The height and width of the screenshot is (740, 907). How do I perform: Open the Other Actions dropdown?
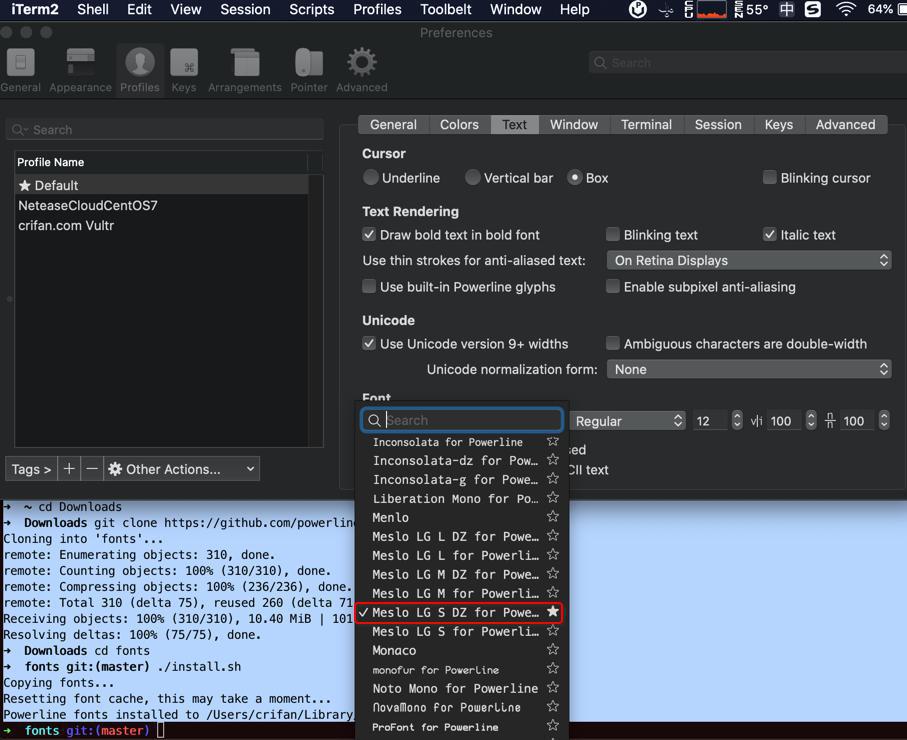[182, 469]
